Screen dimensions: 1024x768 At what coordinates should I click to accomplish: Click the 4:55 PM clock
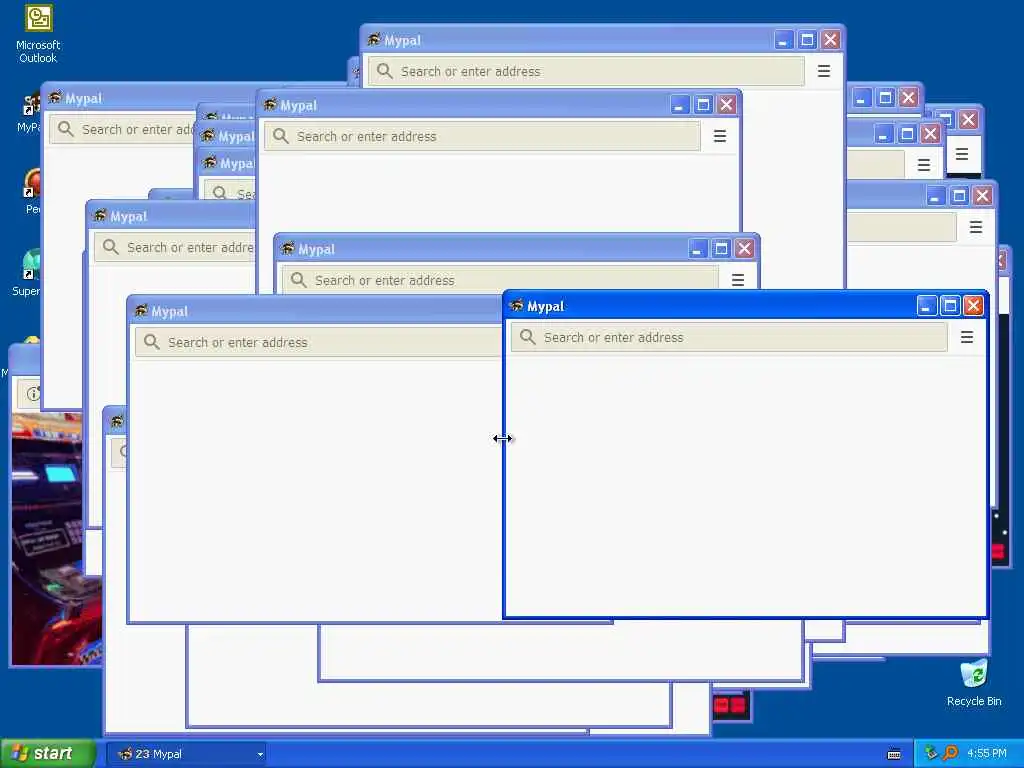[x=987, y=753]
